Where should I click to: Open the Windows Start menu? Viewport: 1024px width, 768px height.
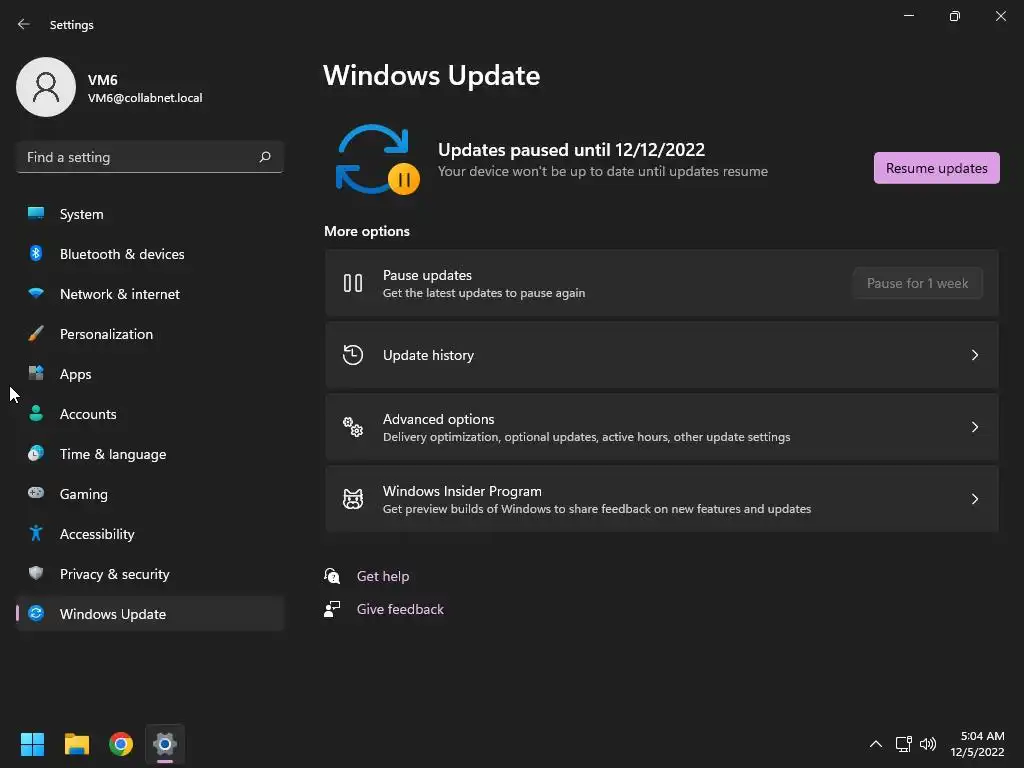click(32, 744)
